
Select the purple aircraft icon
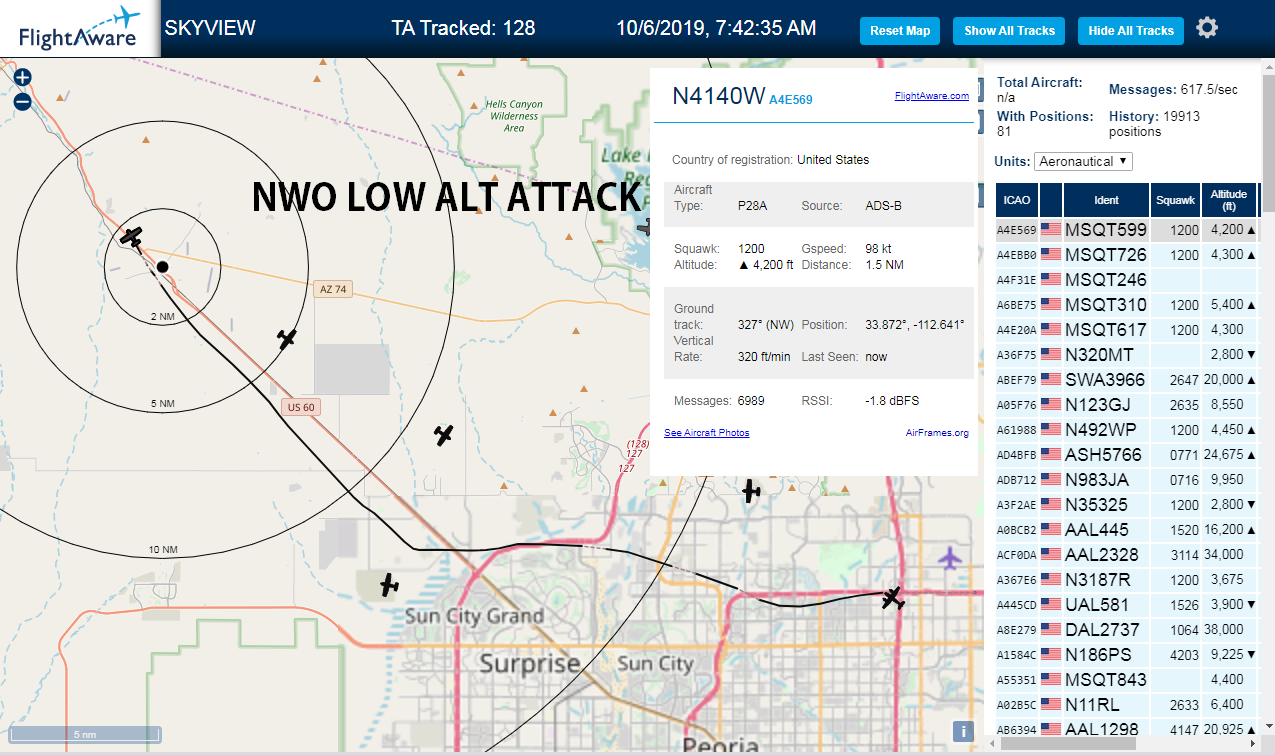click(x=950, y=557)
